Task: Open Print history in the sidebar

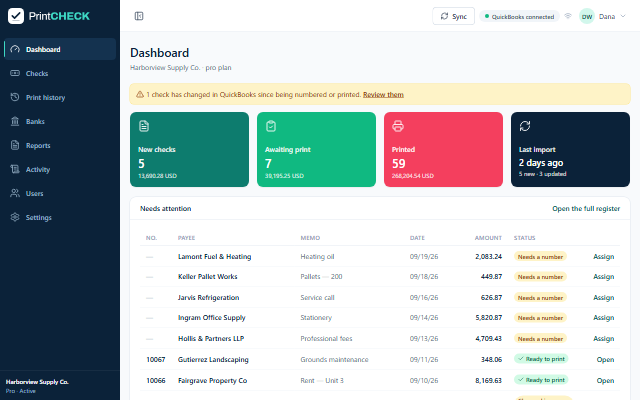Action: click(60, 97)
